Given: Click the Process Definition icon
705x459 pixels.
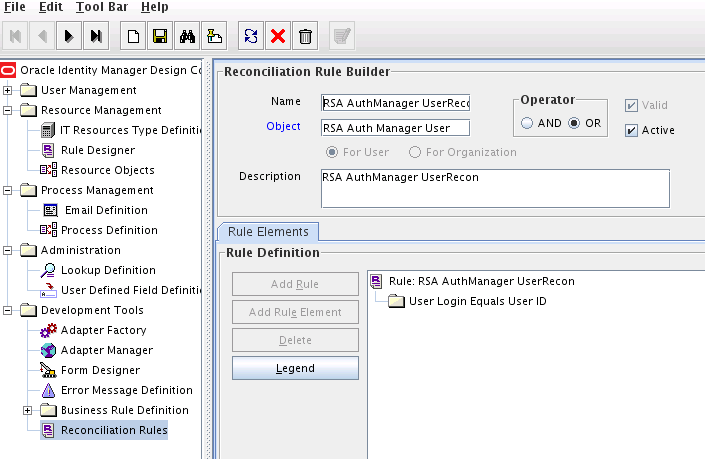Looking at the screenshot, I should point(48,230).
